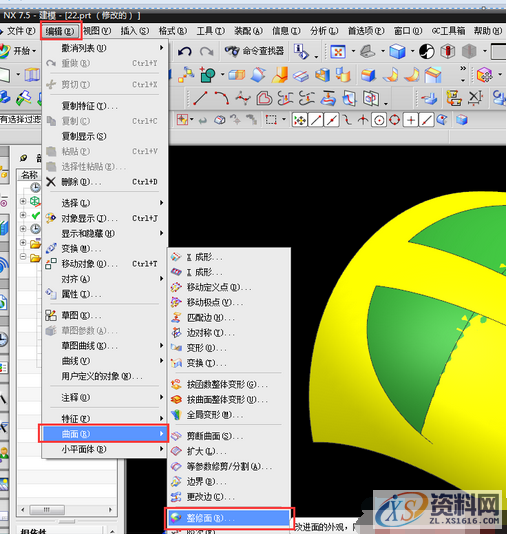
Task: Open the 格式(R) menu
Action: point(173,31)
